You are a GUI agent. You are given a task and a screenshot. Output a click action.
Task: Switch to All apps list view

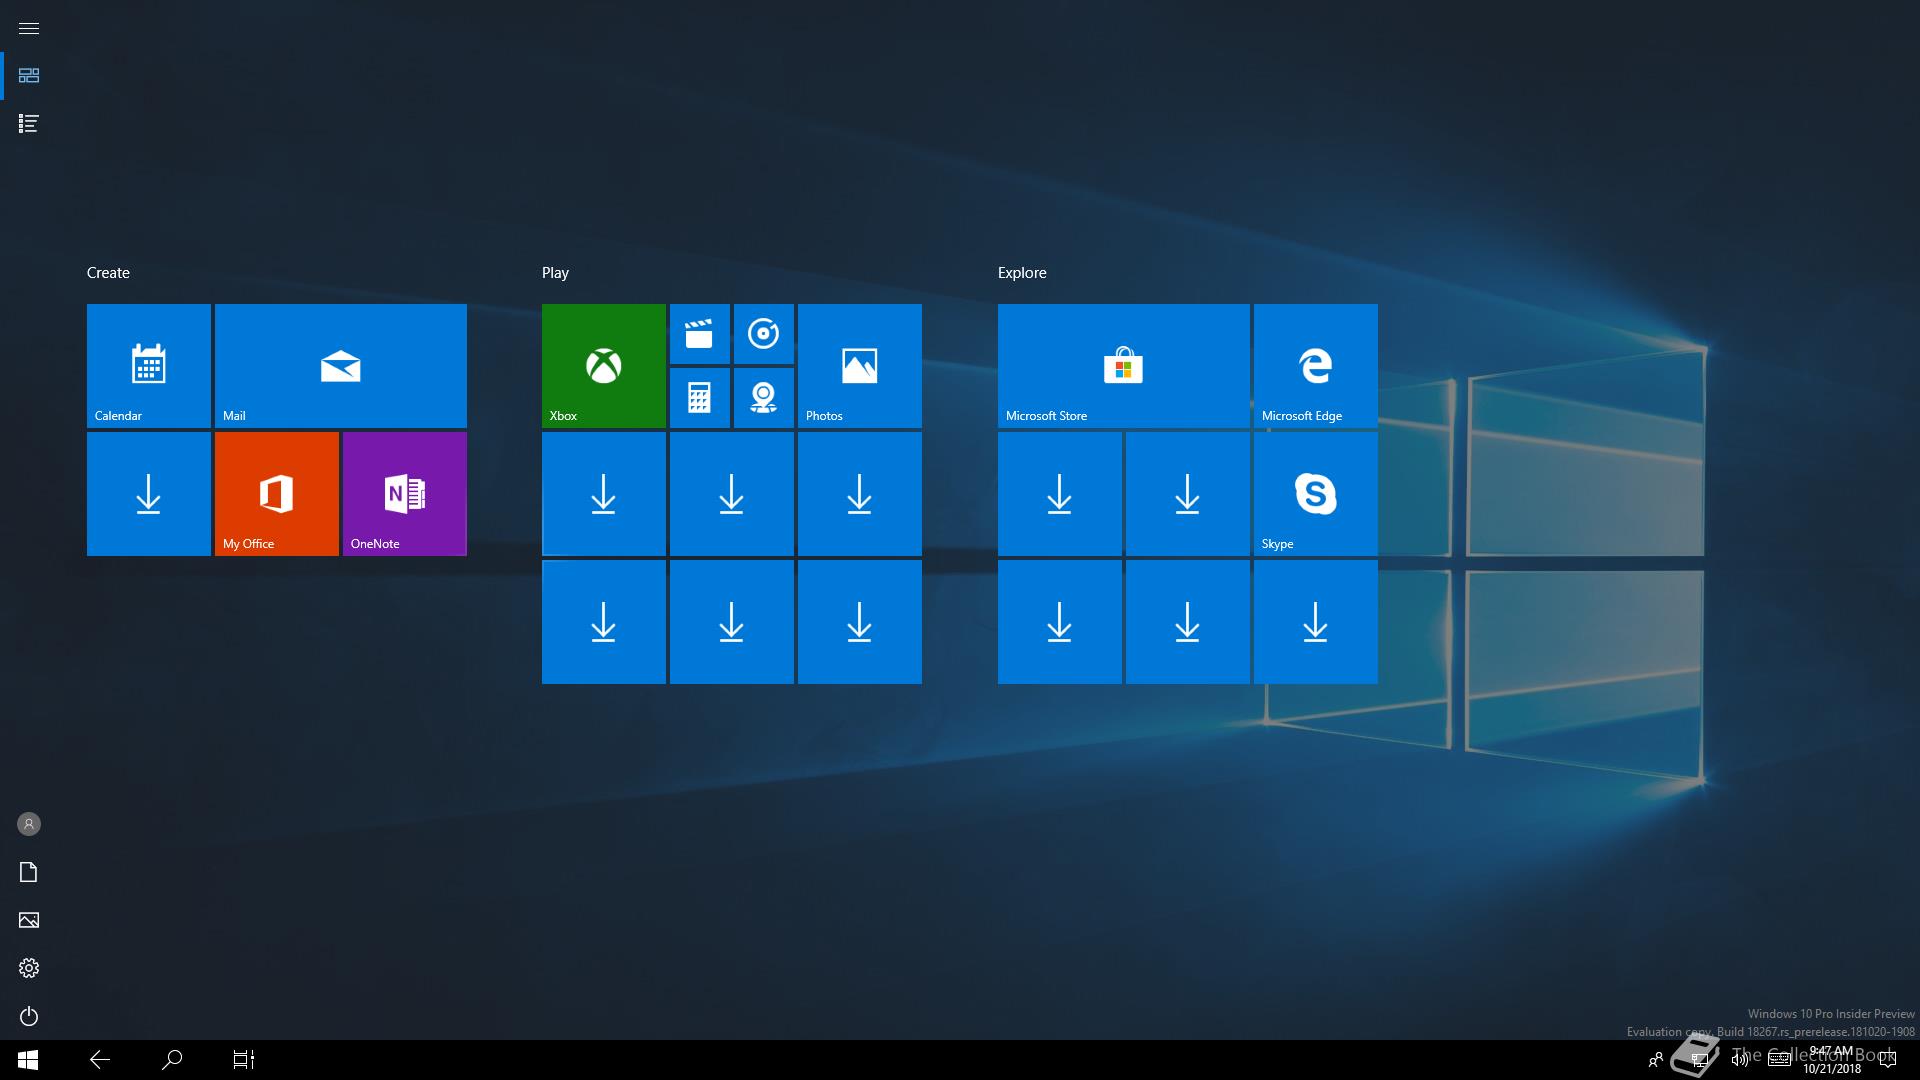pos(29,124)
